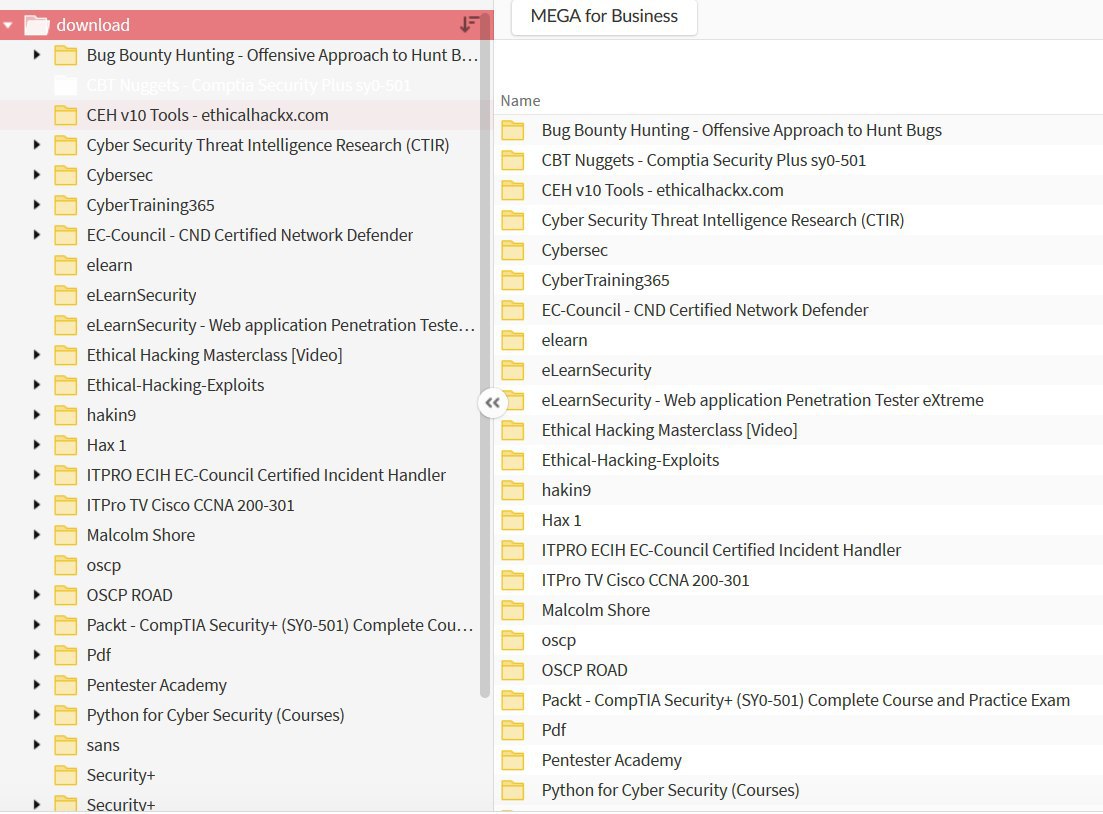Image resolution: width=1103 pixels, height=814 pixels.
Task: Expand hakin9 folder in tree
Action: coord(37,415)
